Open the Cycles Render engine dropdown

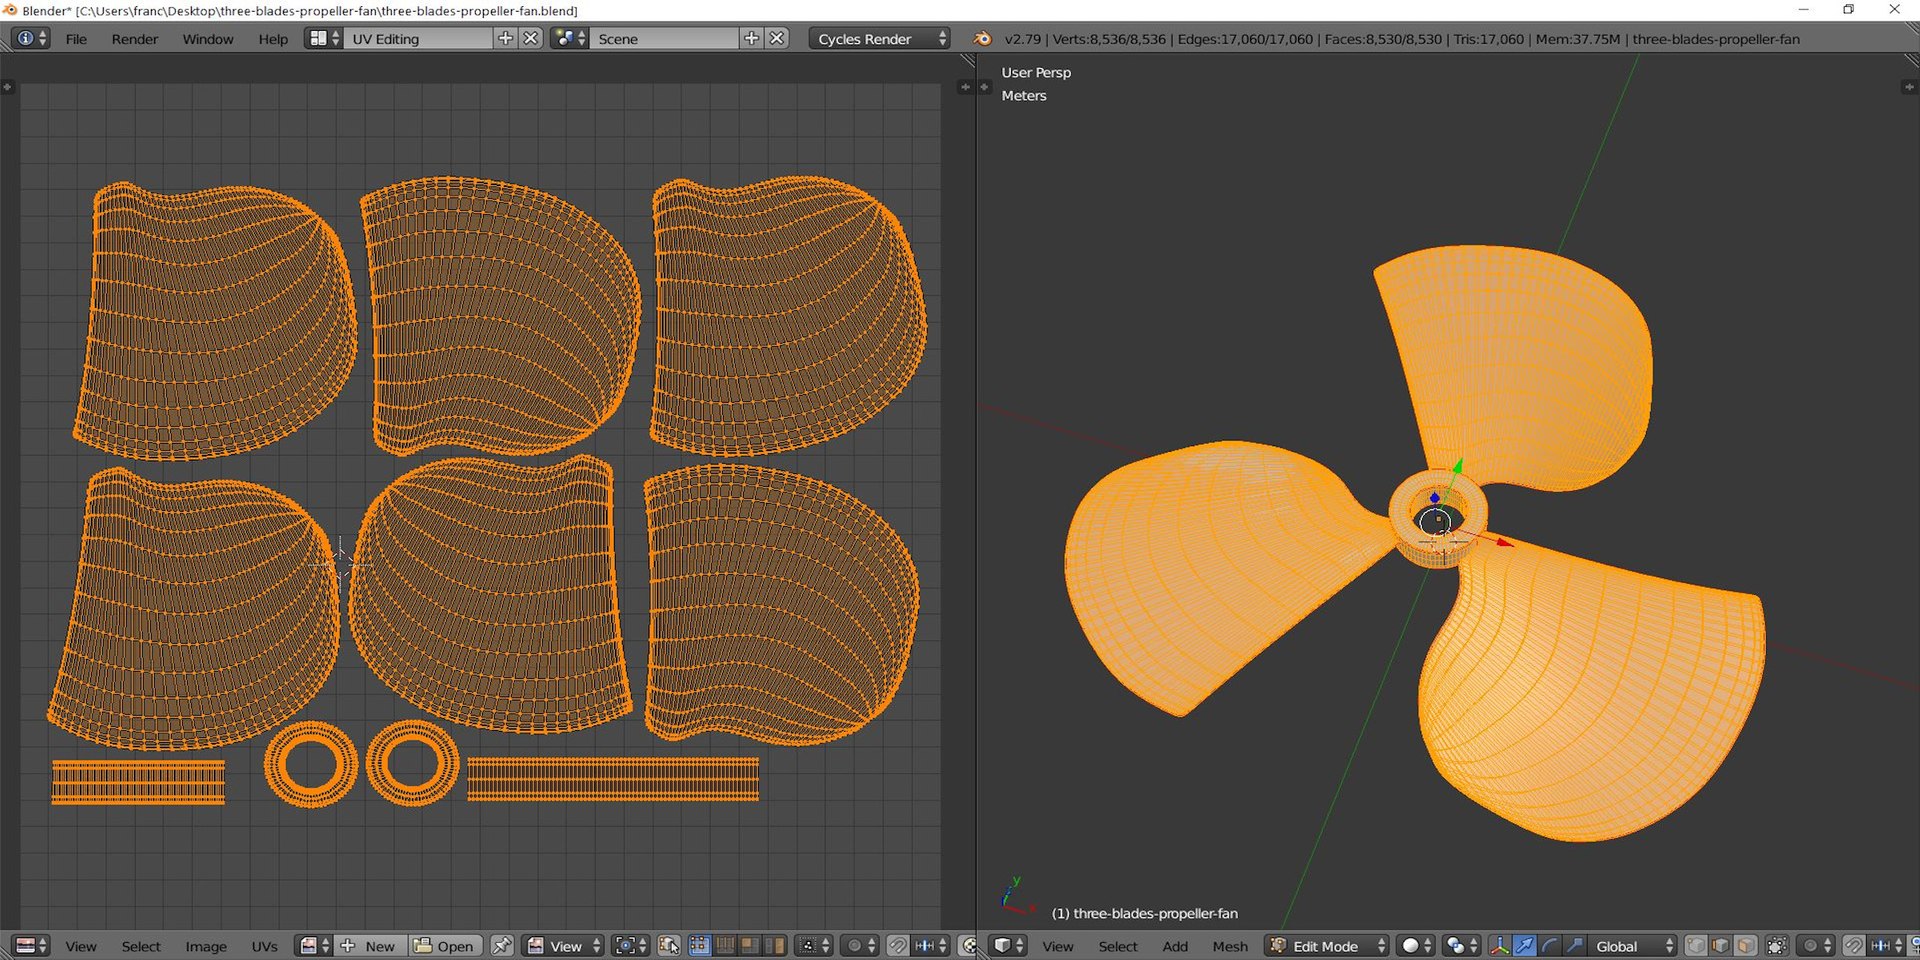click(880, 39)
